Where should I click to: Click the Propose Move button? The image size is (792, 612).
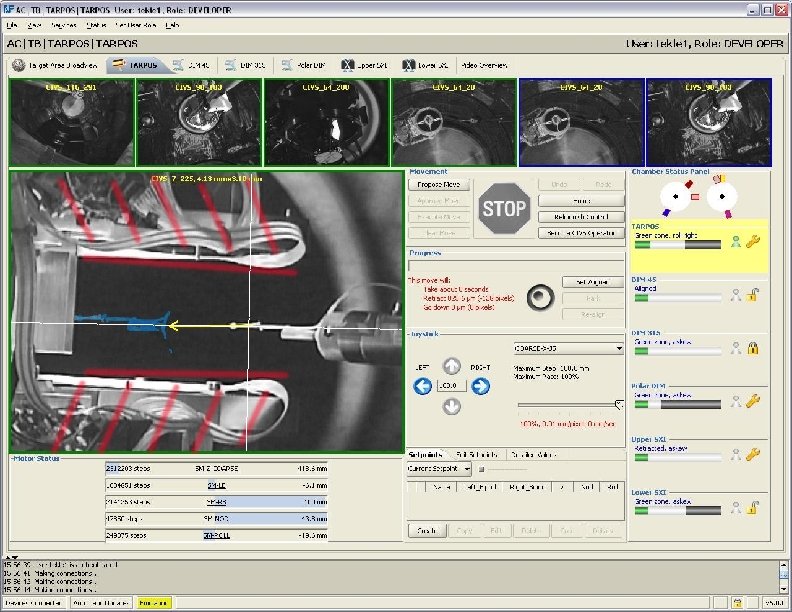click(438, 185)
